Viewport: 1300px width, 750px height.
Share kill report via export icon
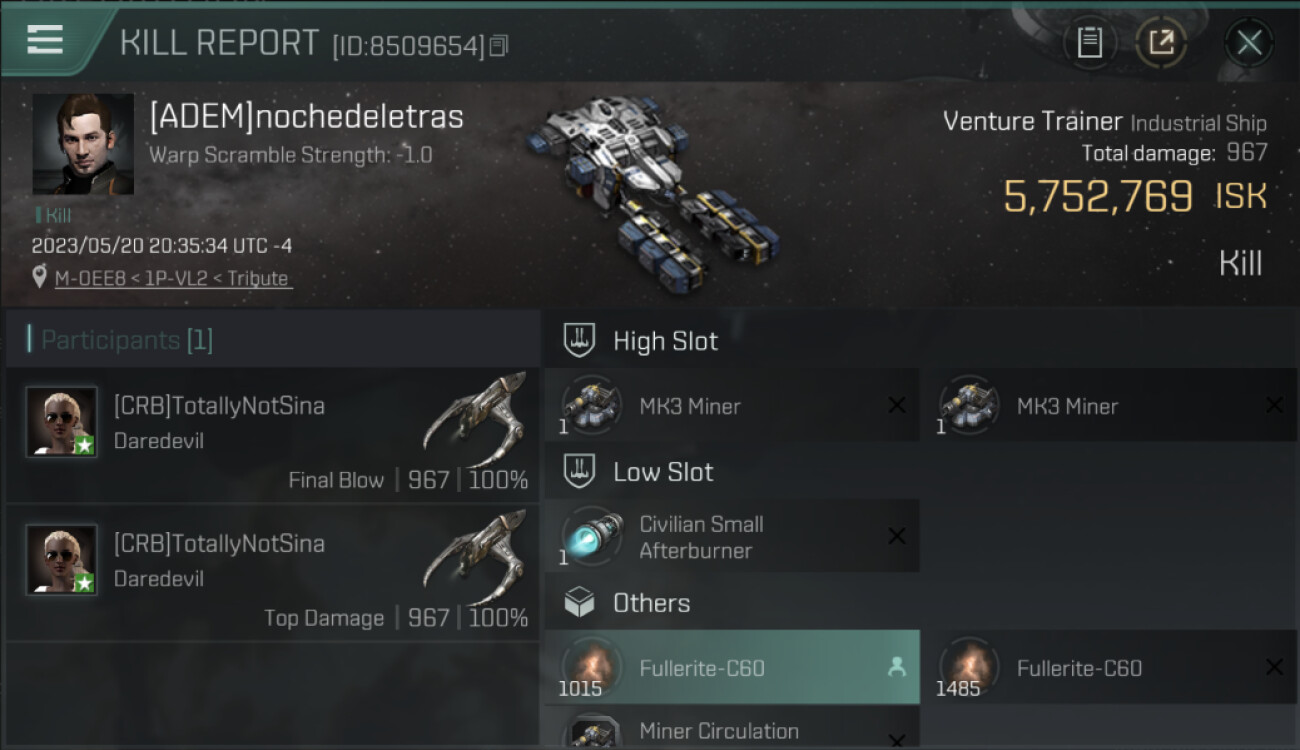click(1161, 42)
